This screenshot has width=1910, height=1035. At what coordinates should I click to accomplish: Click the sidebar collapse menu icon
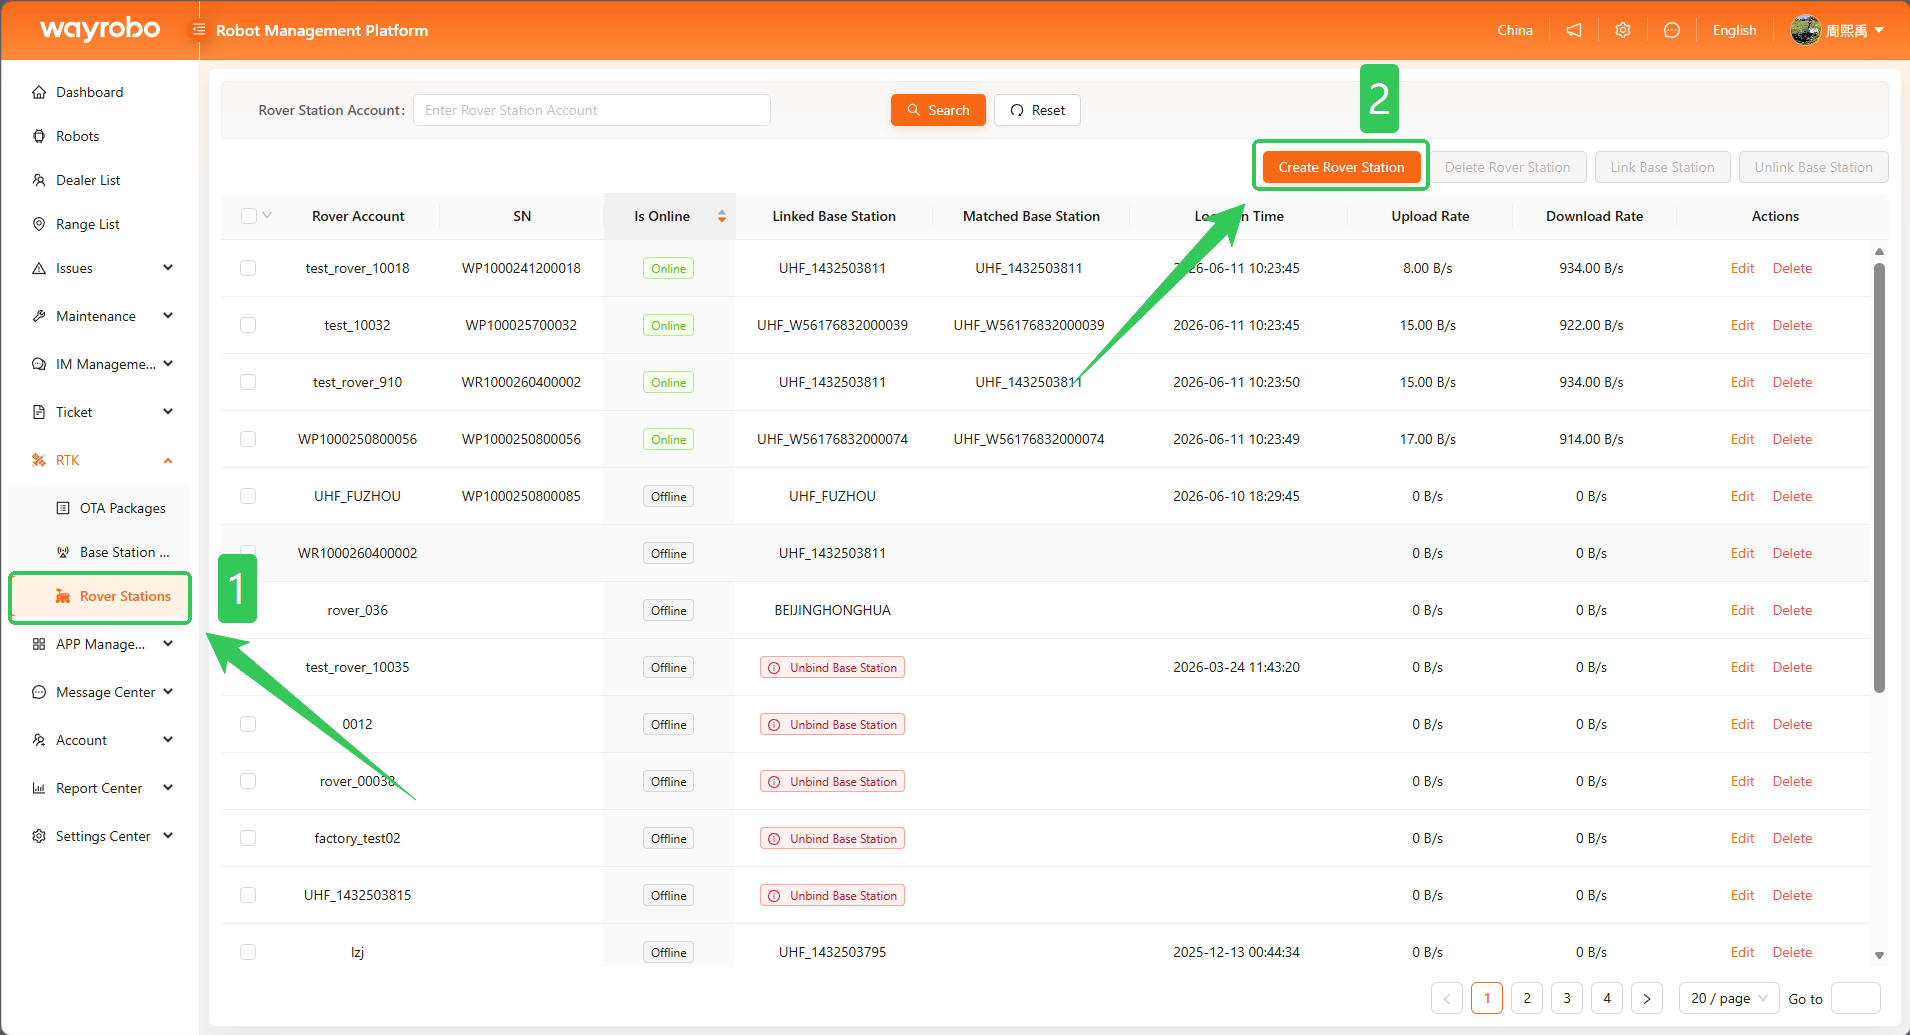199,30
